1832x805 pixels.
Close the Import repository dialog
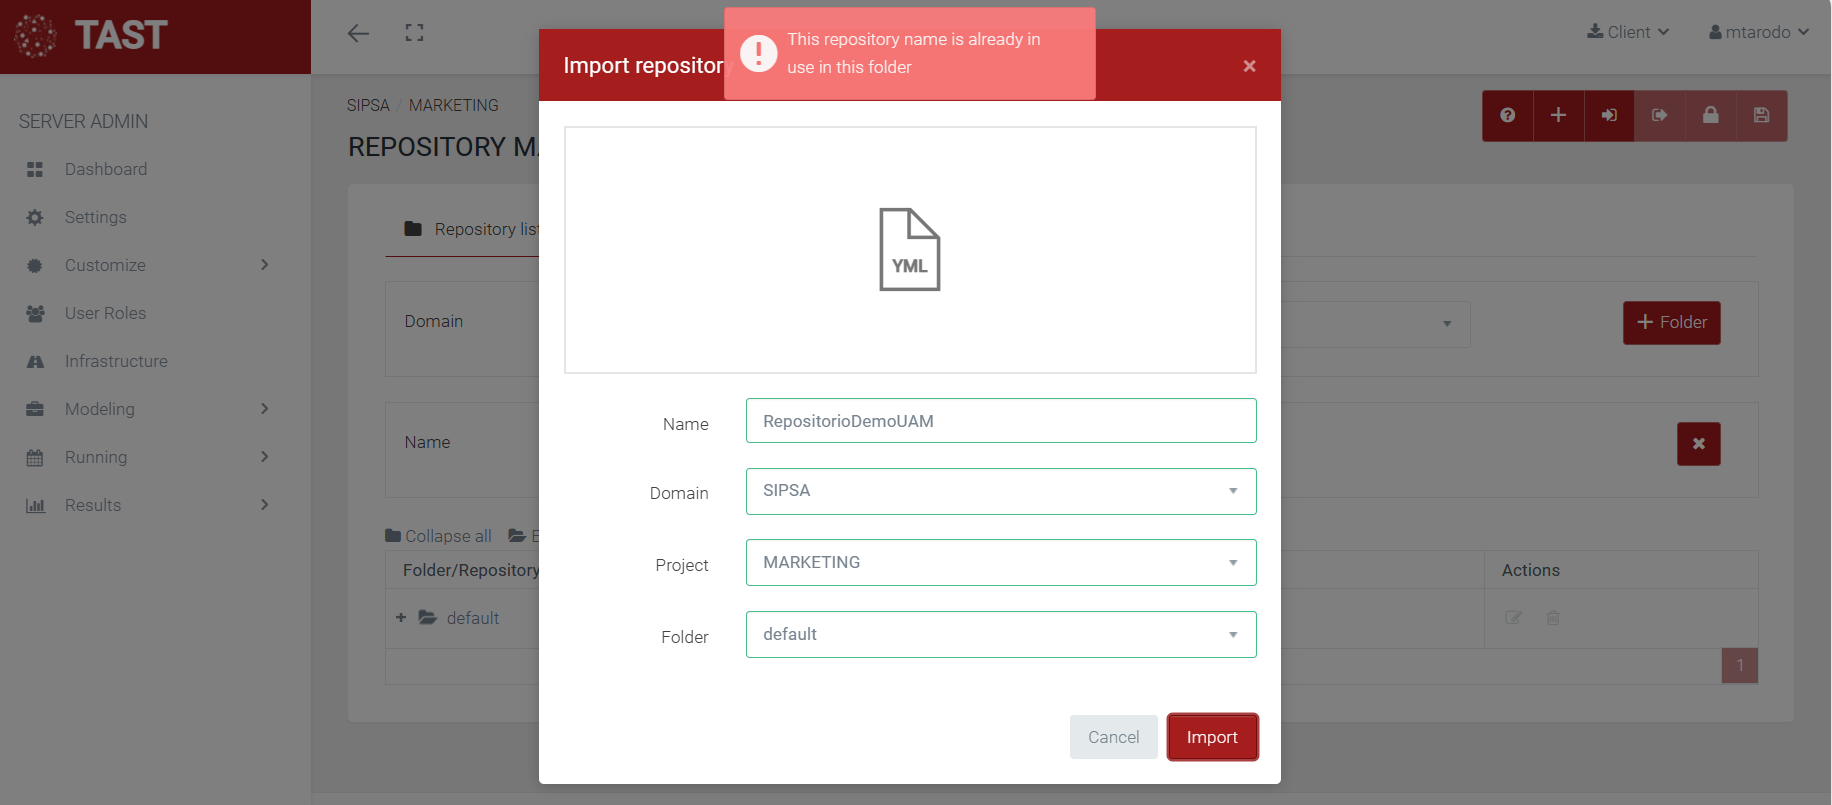pyautogui.click(x=1249, y=66)
